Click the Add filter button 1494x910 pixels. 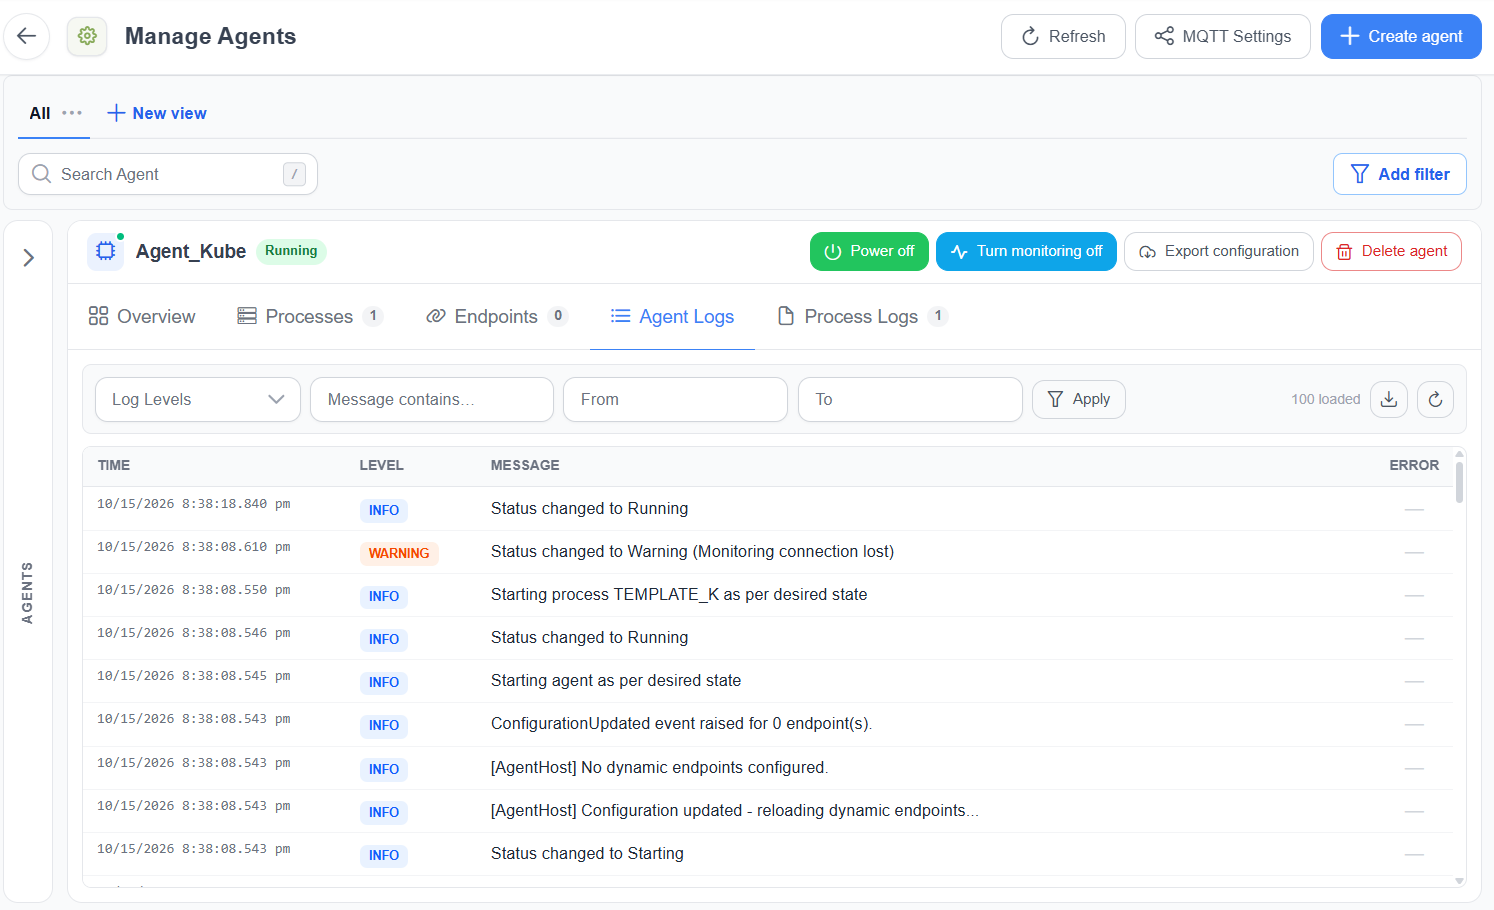(x=1400, y=174)
